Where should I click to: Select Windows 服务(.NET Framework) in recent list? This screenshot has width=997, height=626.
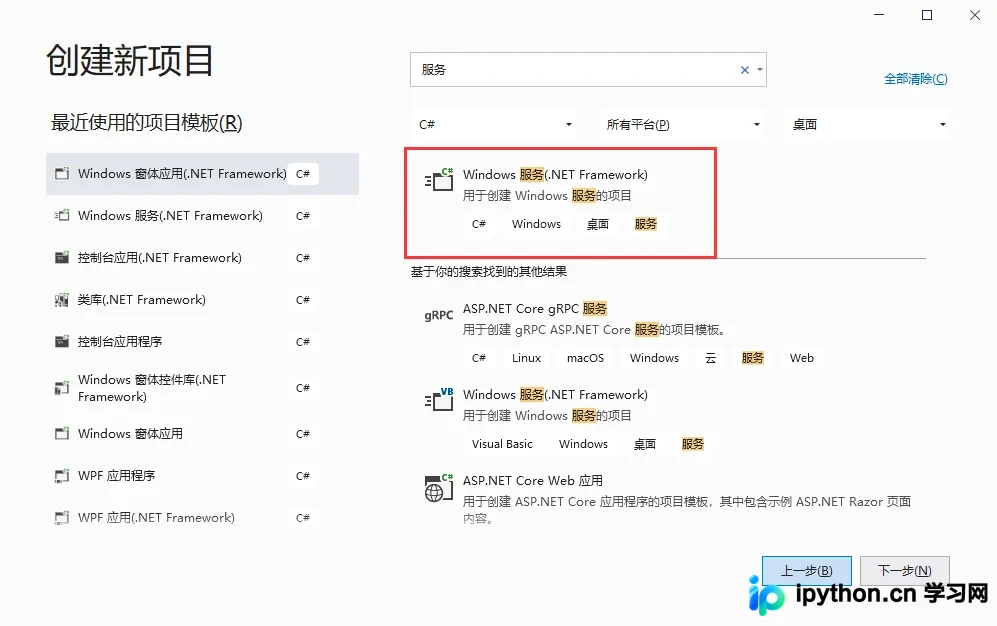[202, 215]
